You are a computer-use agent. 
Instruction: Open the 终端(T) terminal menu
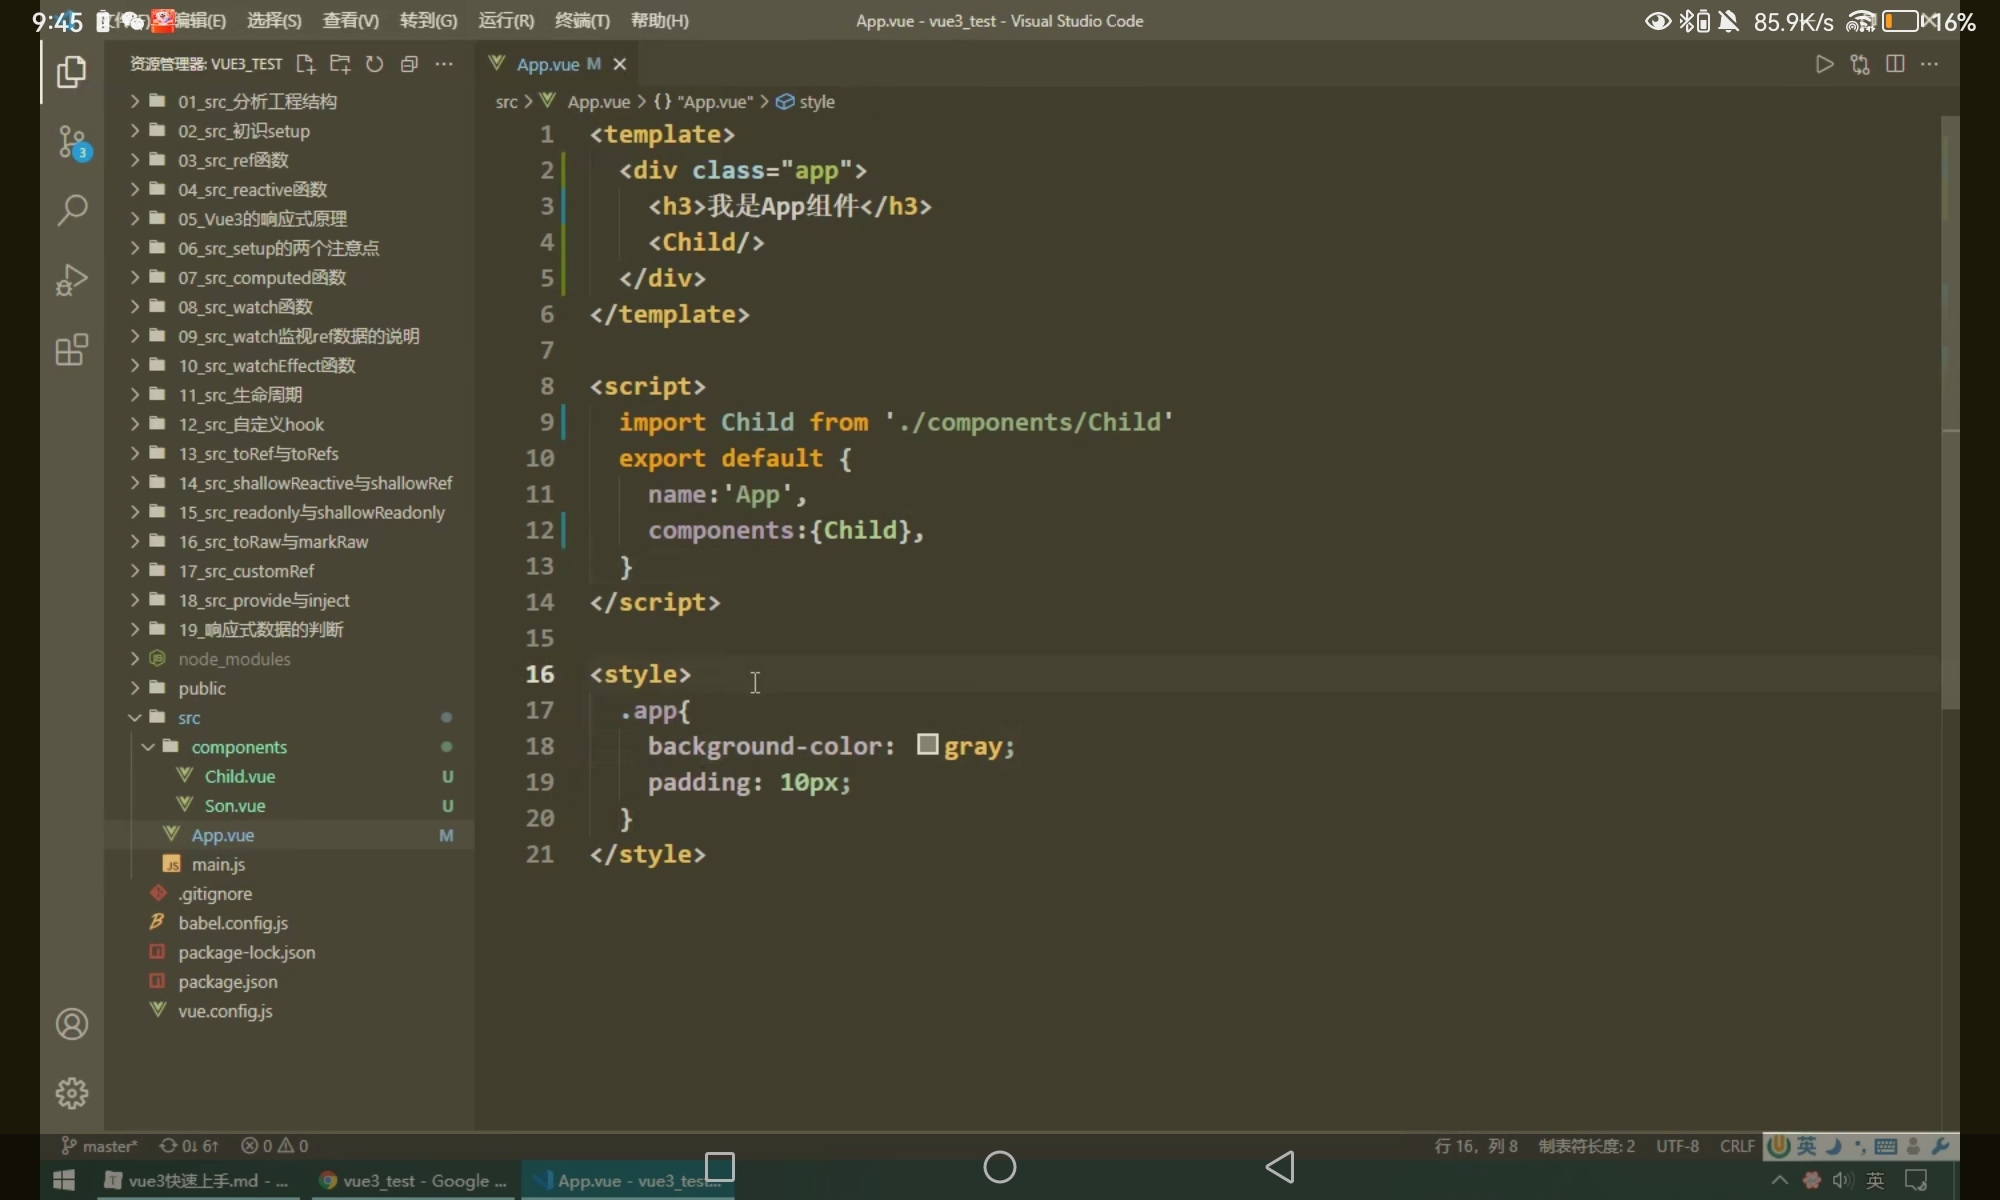click(582, 21)
